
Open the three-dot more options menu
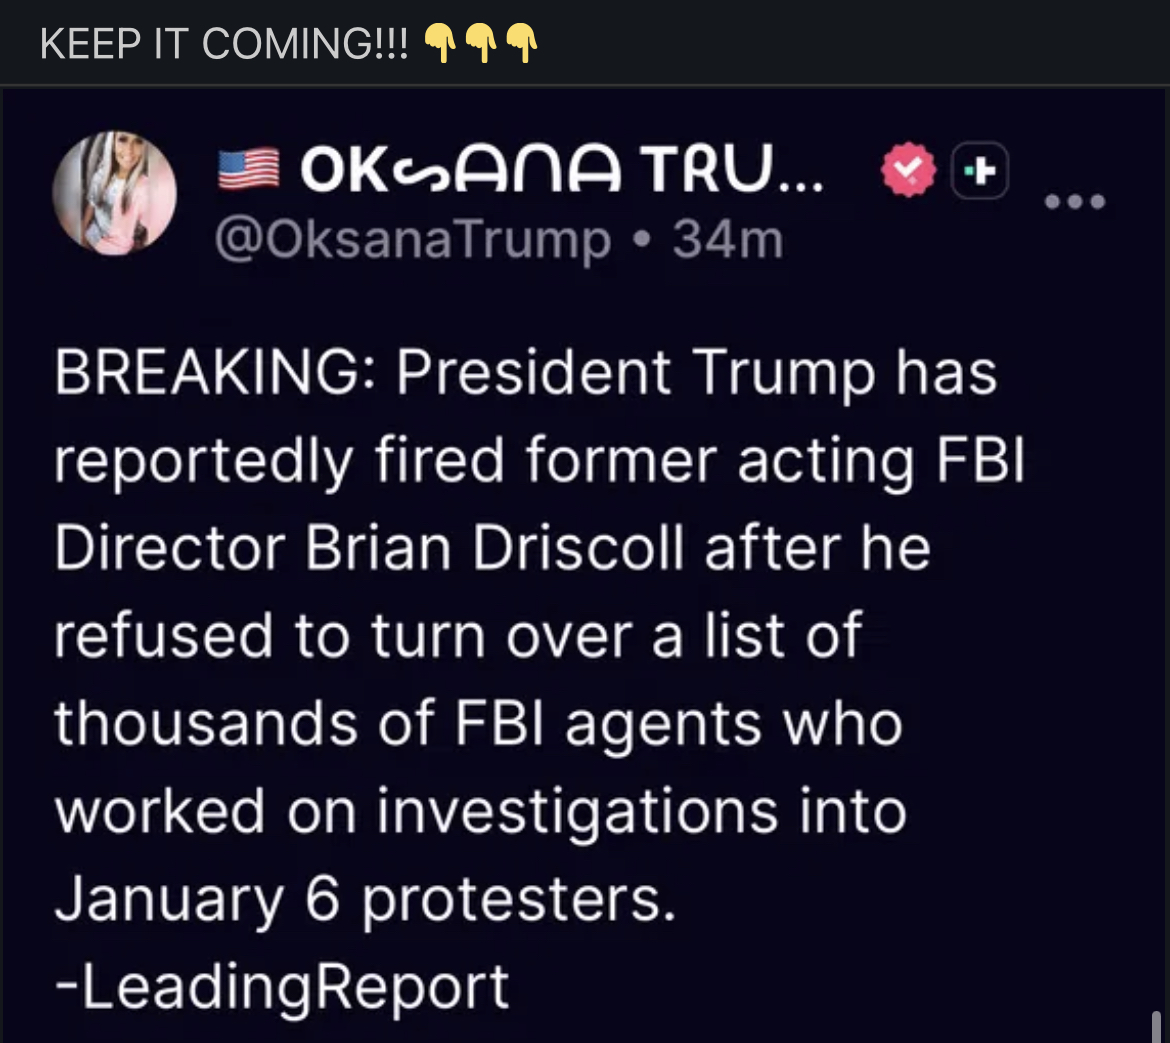coord(1075,203)
